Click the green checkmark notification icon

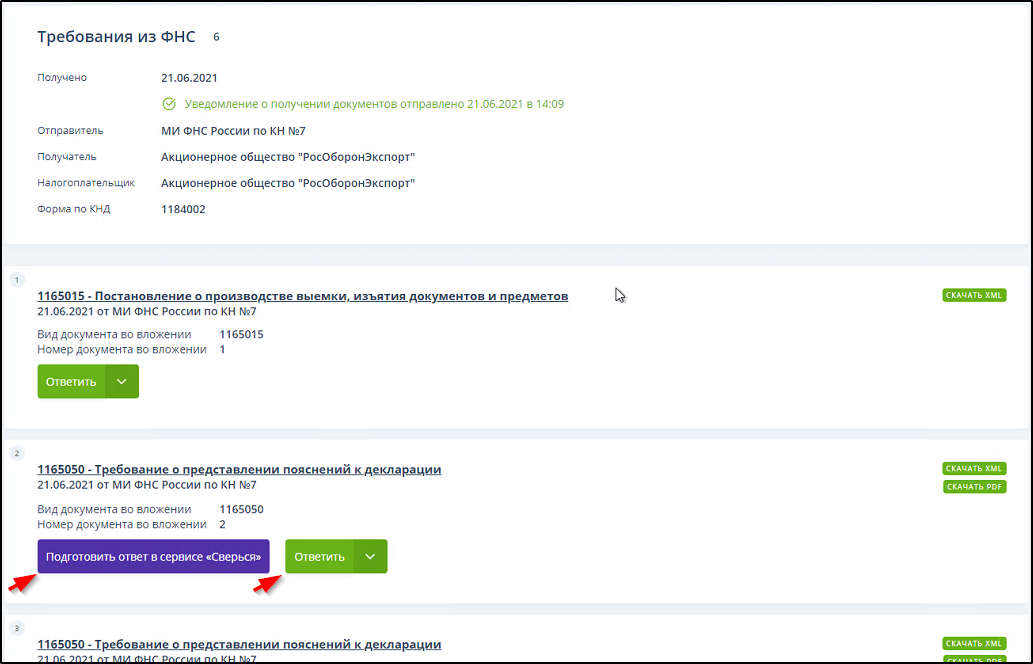169,104
